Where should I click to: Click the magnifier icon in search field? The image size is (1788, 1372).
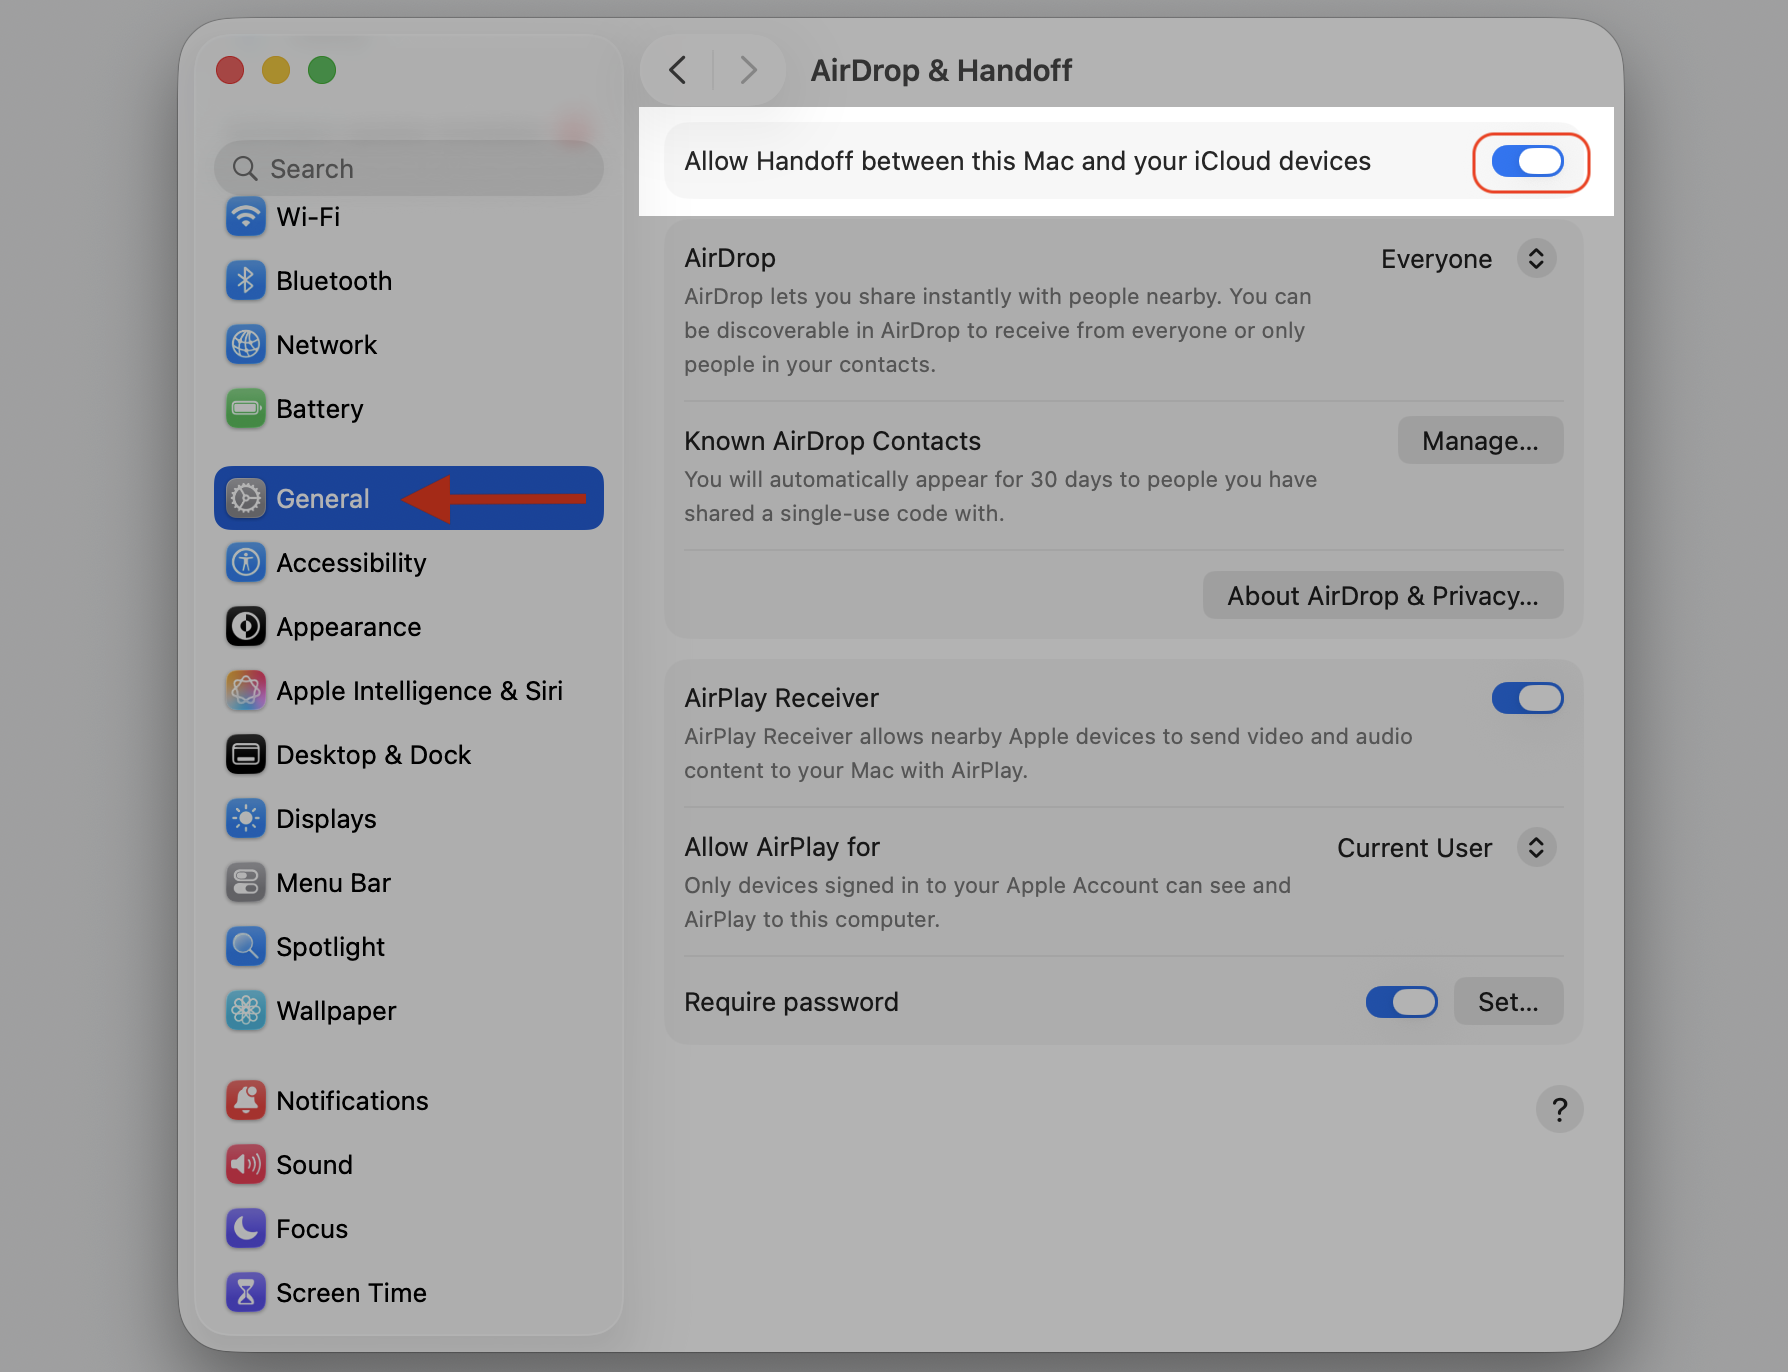point(245,168)
